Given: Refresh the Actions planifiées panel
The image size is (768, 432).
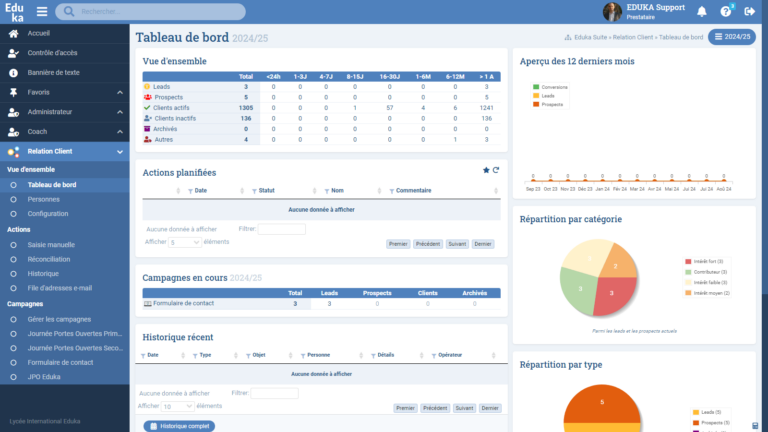Looking at the screenshot, I should tap(496, 170).
